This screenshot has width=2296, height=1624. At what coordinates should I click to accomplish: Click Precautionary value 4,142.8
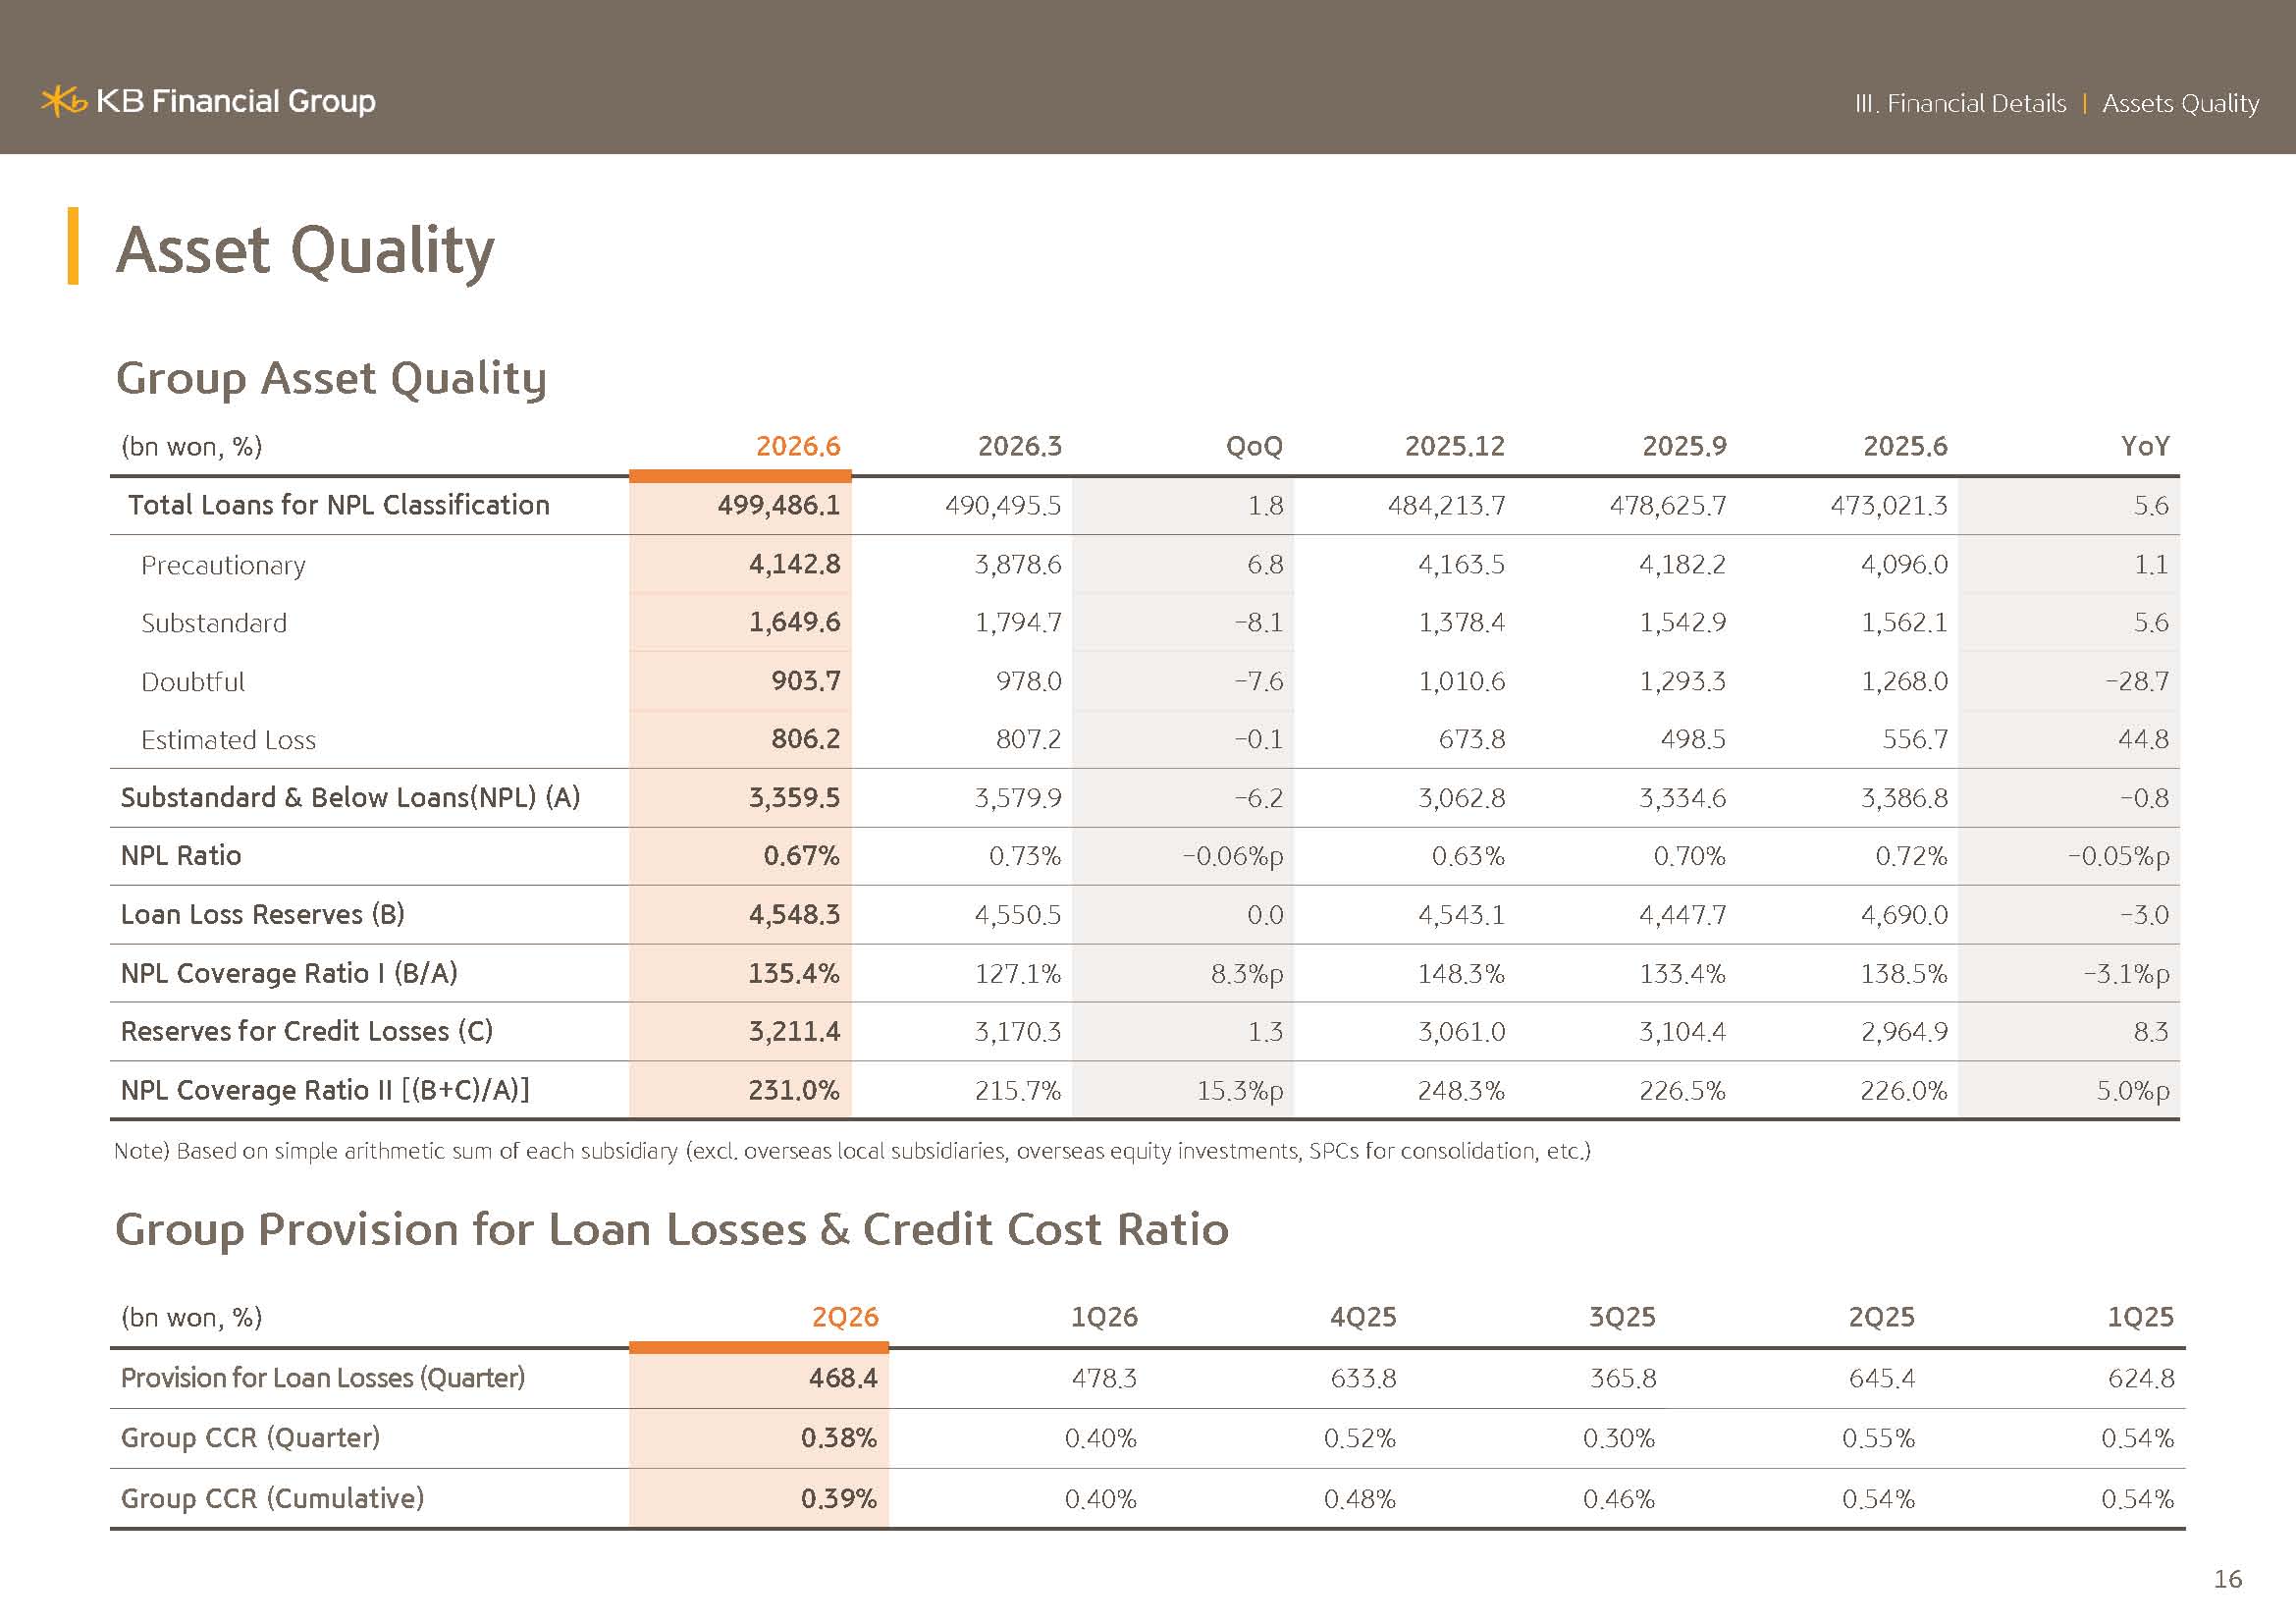(795, 565)
